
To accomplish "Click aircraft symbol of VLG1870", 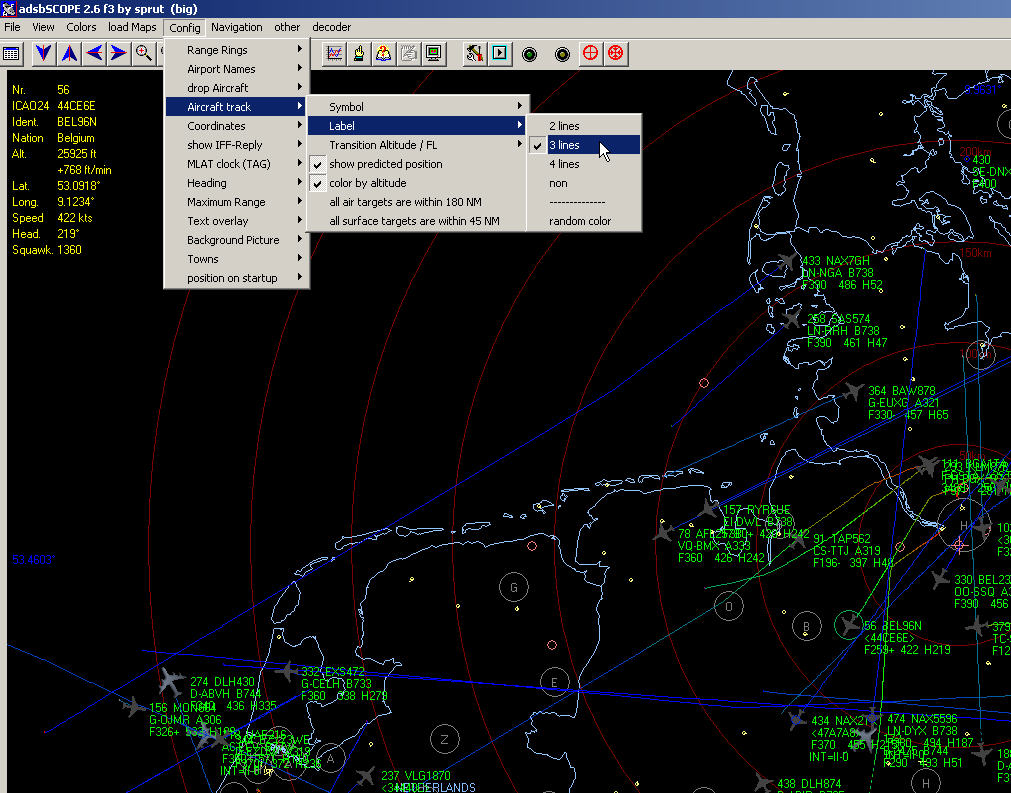I will [x=366, y=776].
